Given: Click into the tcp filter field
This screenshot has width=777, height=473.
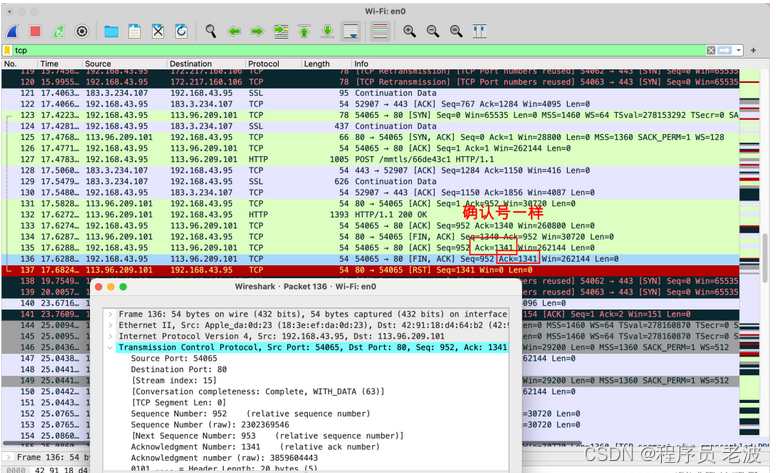Looking at the screenshot, I should coord(357,50).
